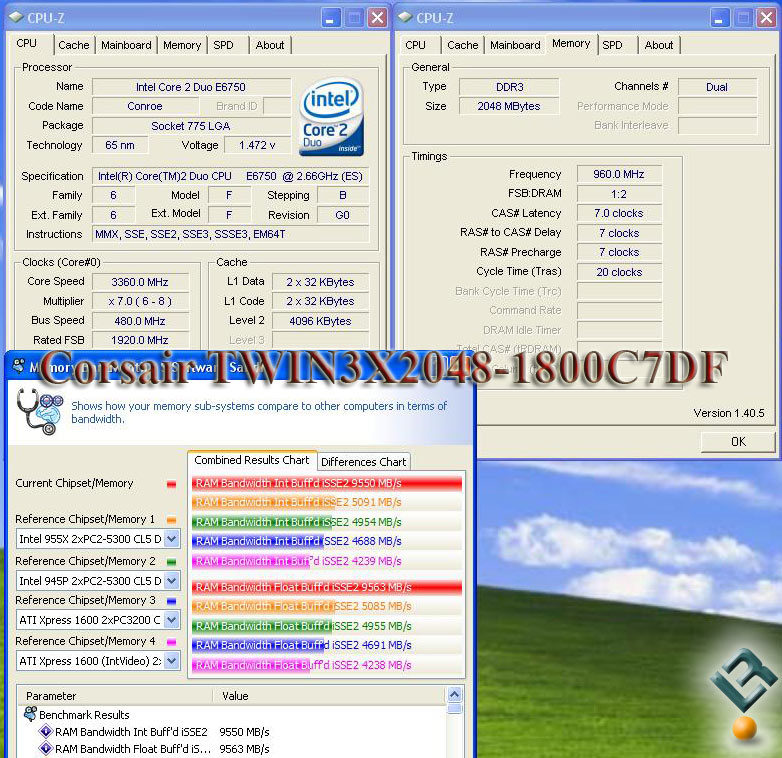Viewport: 782px width, 758px height.
Task: Open SPD tab in left CPU-Z window
Action: point(223,45)
